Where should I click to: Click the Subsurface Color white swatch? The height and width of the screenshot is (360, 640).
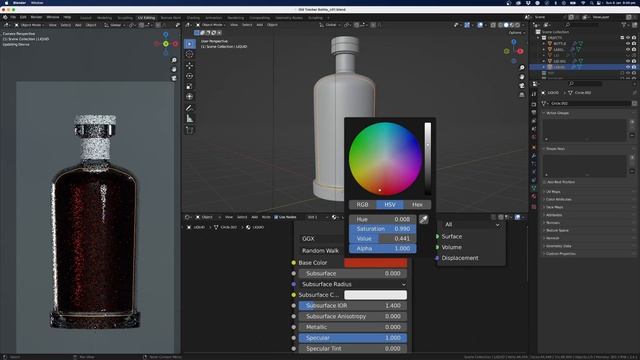pos(376,295)
